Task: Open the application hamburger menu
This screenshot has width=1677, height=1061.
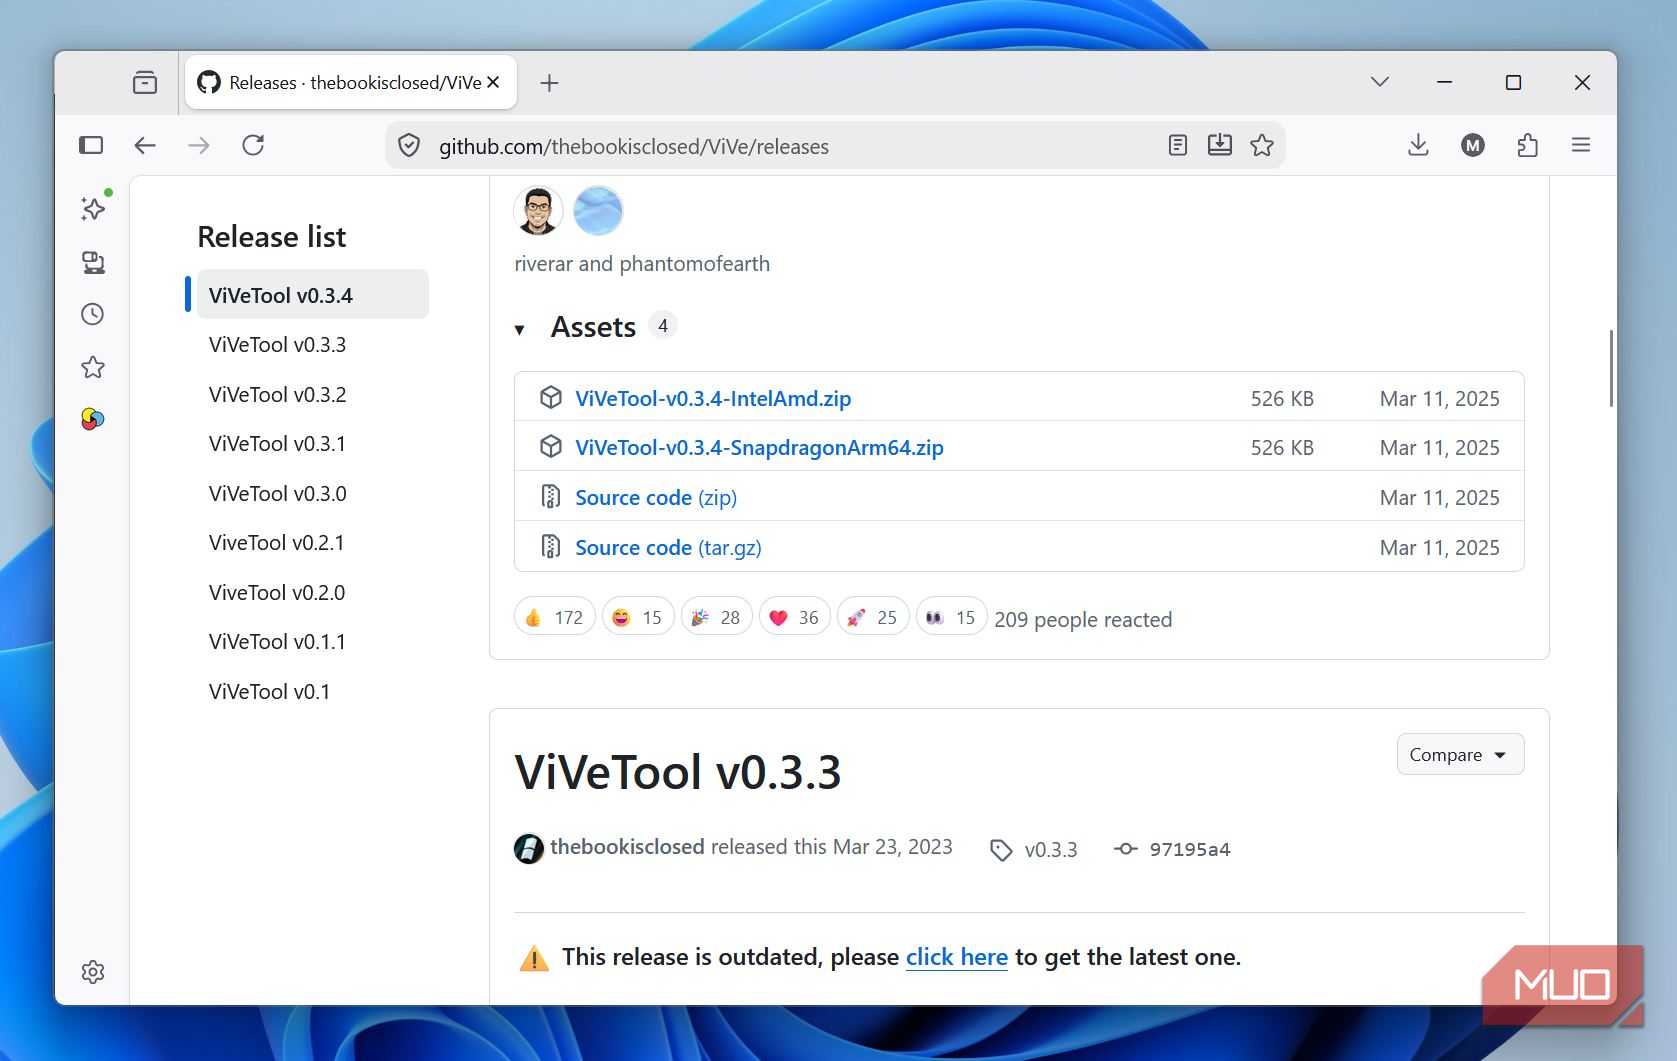Action: click(1581, 146)
